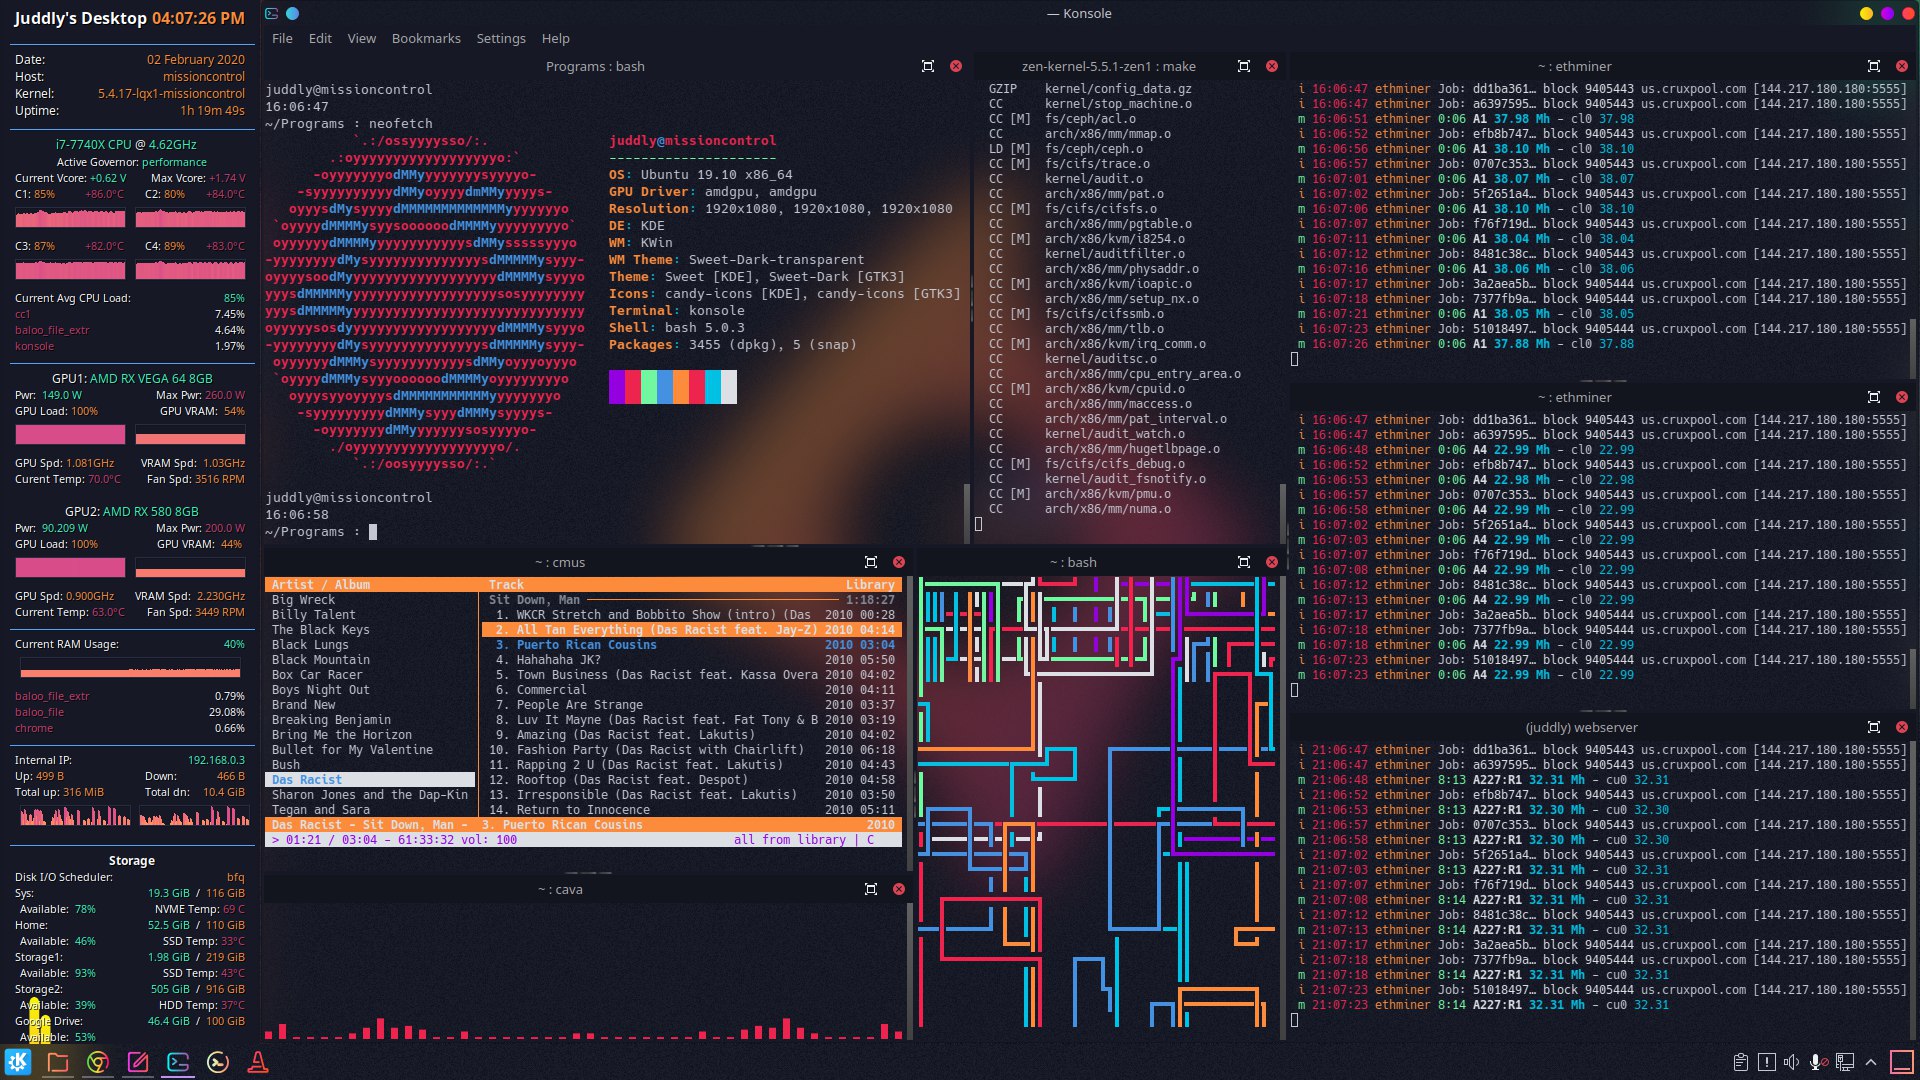Maximize the ~ : bash pipes pane

[1244, 562]
